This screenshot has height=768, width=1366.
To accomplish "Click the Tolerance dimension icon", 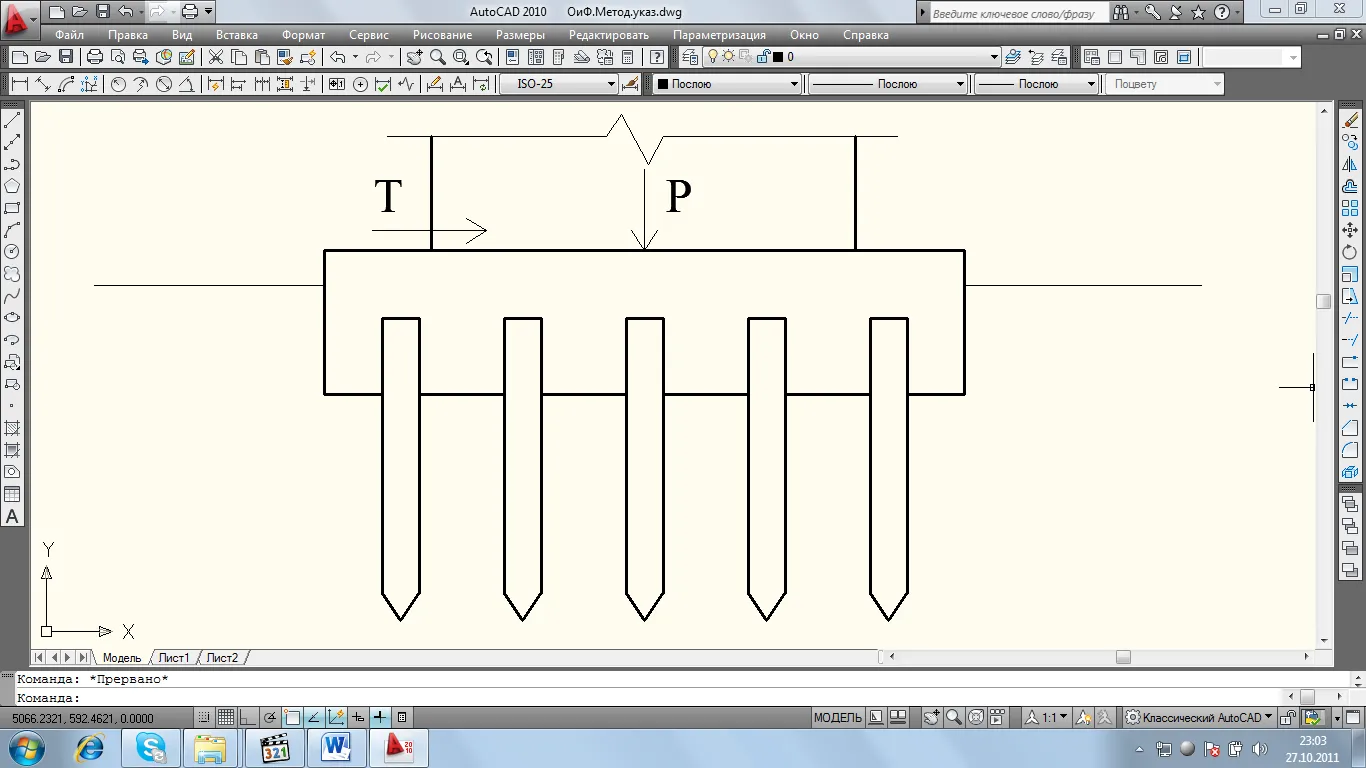I will pyautogui.click(x=337, y=84).
